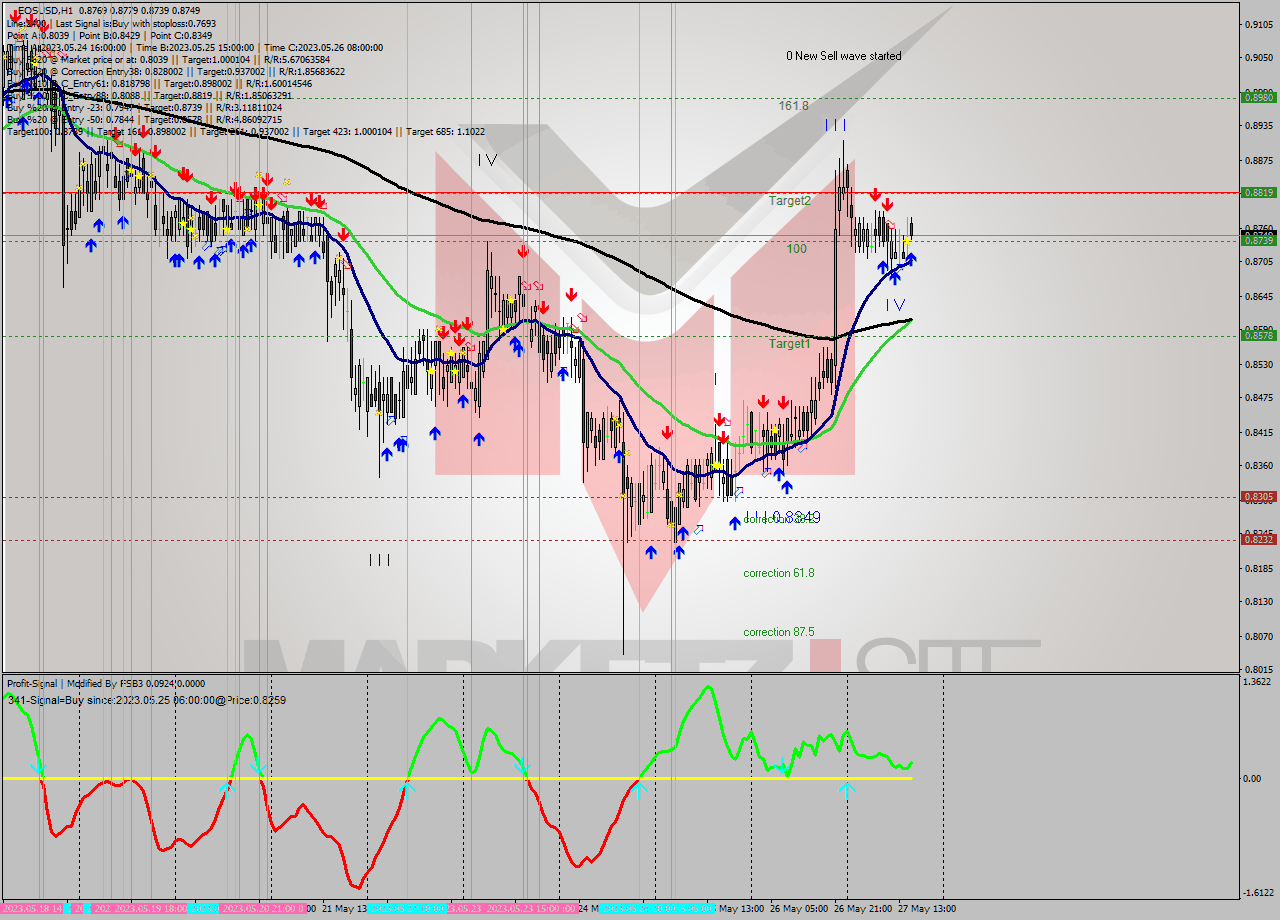Click the '21 May 13' time axis label
Screen dimensions: 1280x920
[x=343, y=909]
